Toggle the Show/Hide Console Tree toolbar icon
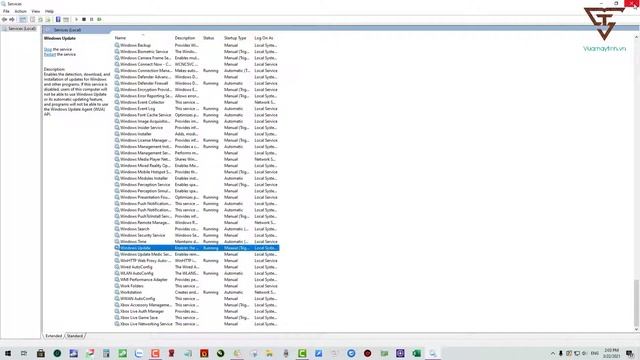 tap(23, 19)
